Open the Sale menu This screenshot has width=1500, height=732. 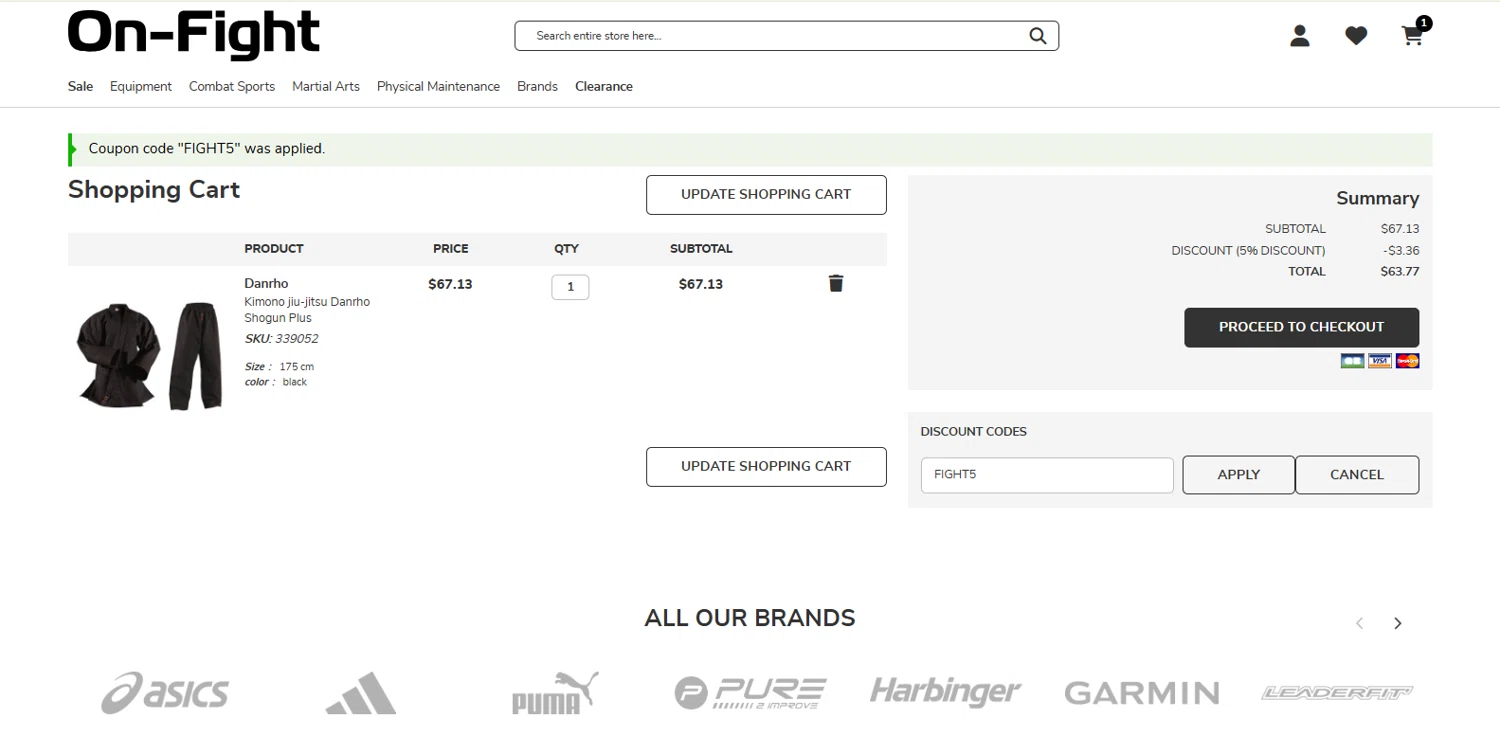(80, 86)
